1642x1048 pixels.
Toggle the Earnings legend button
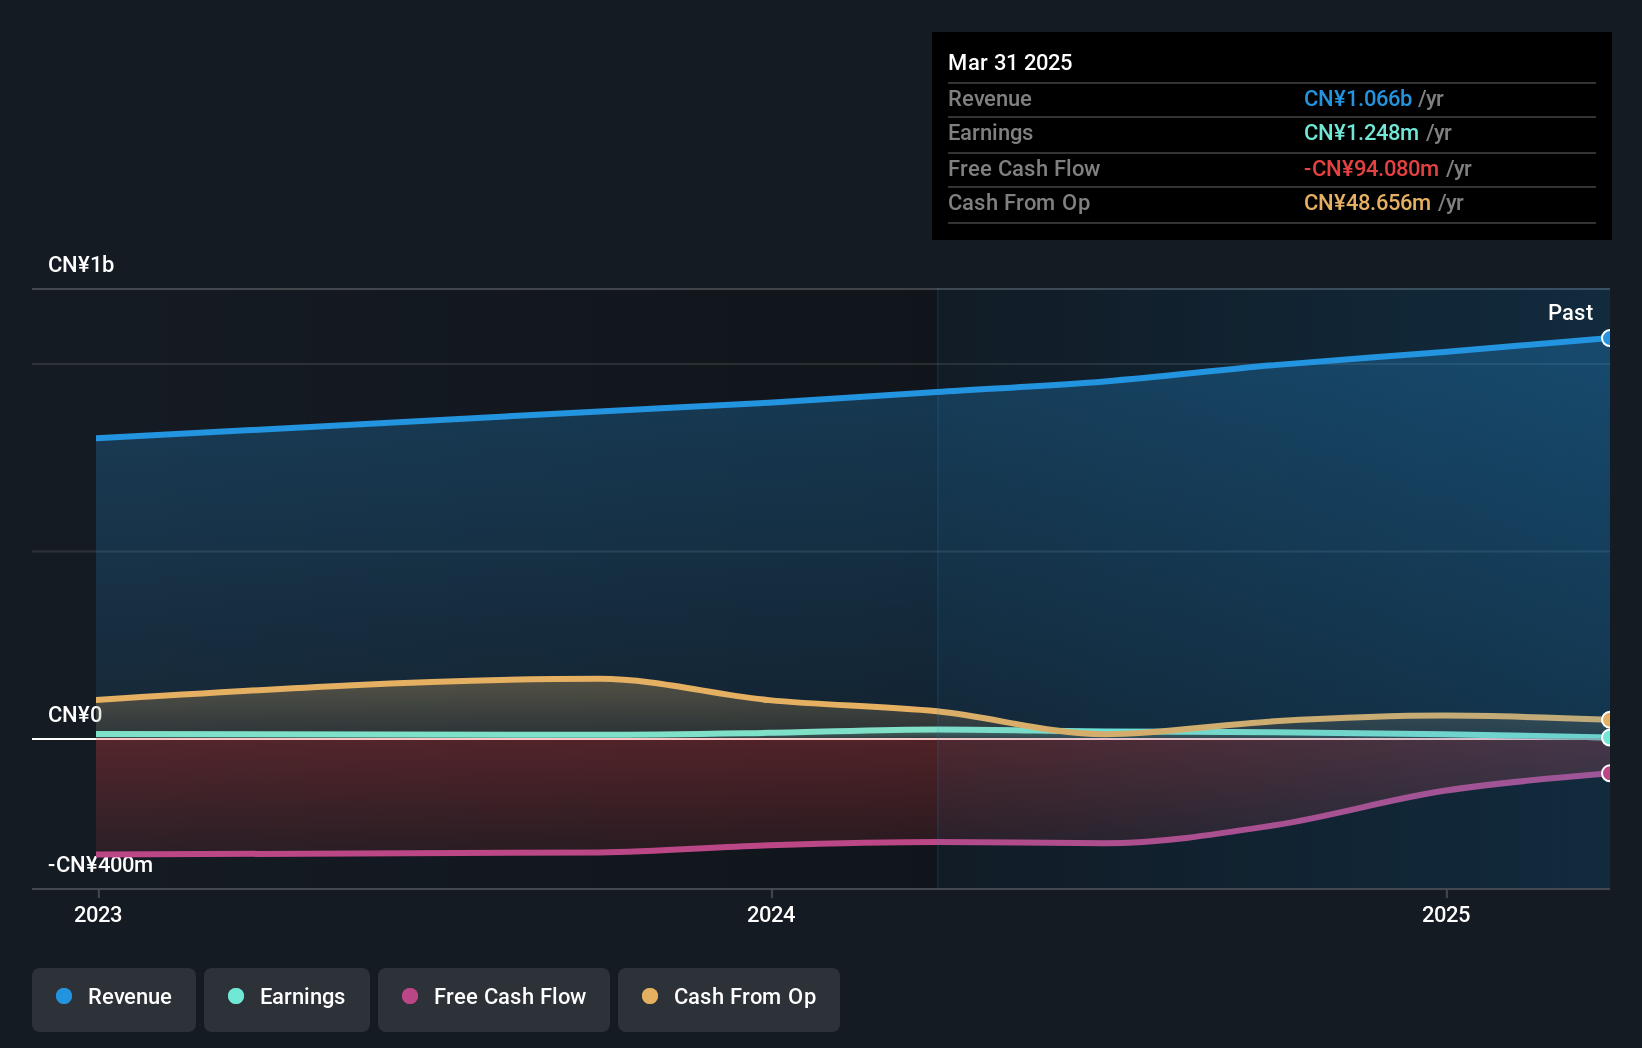(287, 999)
